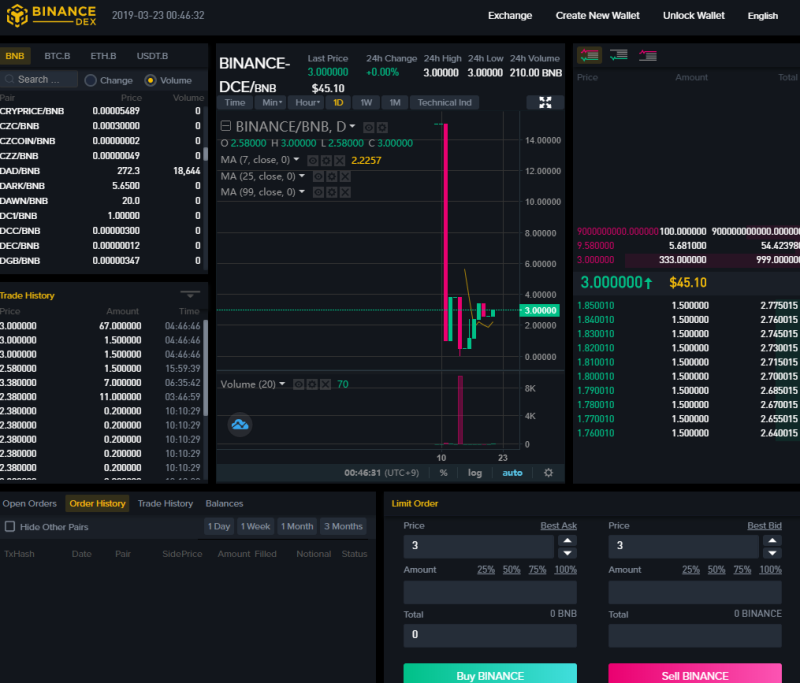Open the Hour interval dropdown
Viewport: 800px width, 683px height.
307,103
